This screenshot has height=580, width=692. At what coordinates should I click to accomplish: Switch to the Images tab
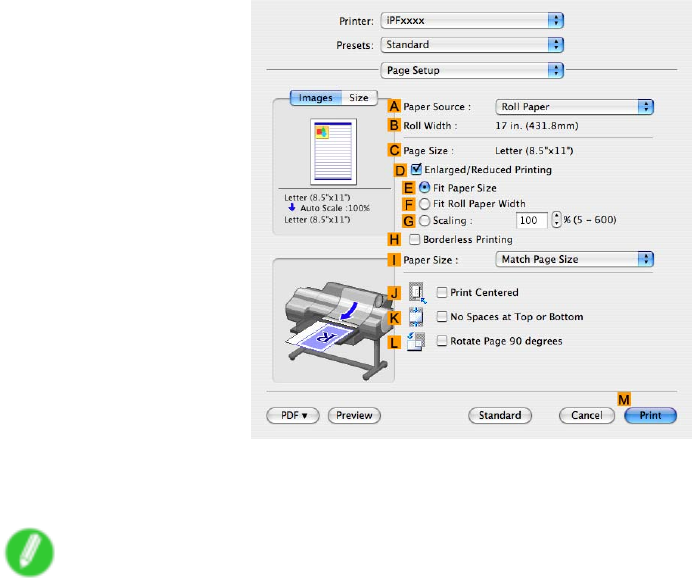316,98
